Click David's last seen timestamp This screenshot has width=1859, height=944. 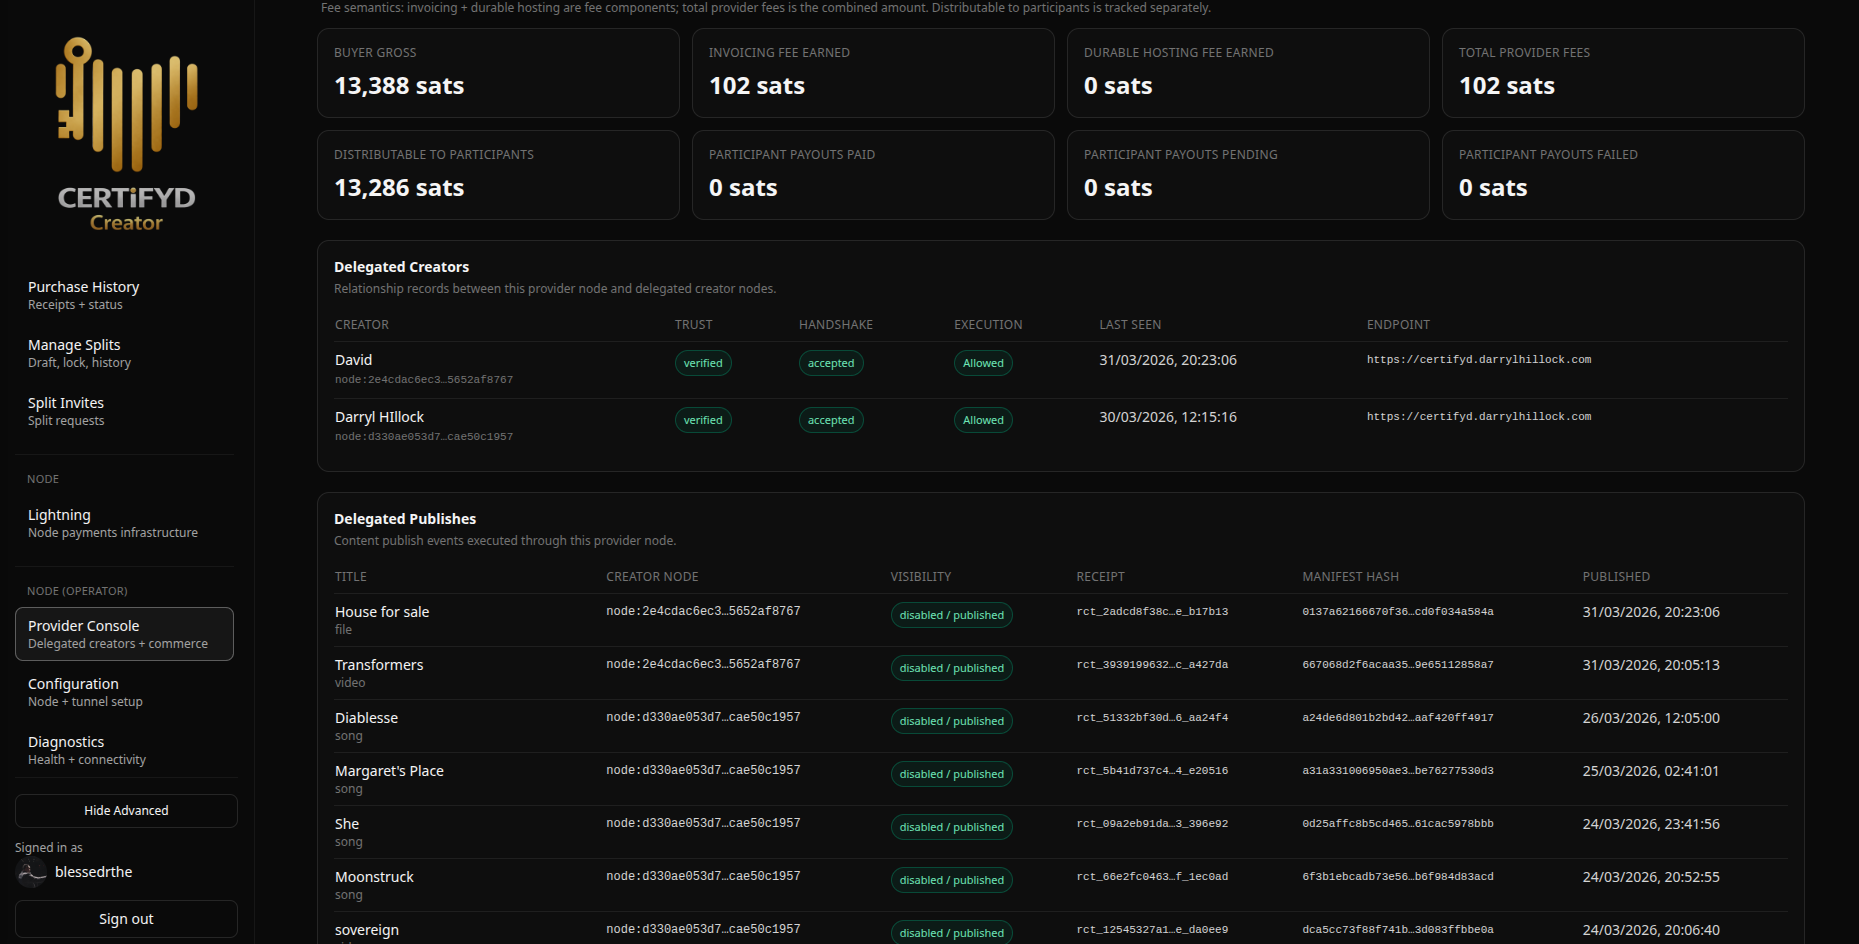click(x=1168, y=360)
